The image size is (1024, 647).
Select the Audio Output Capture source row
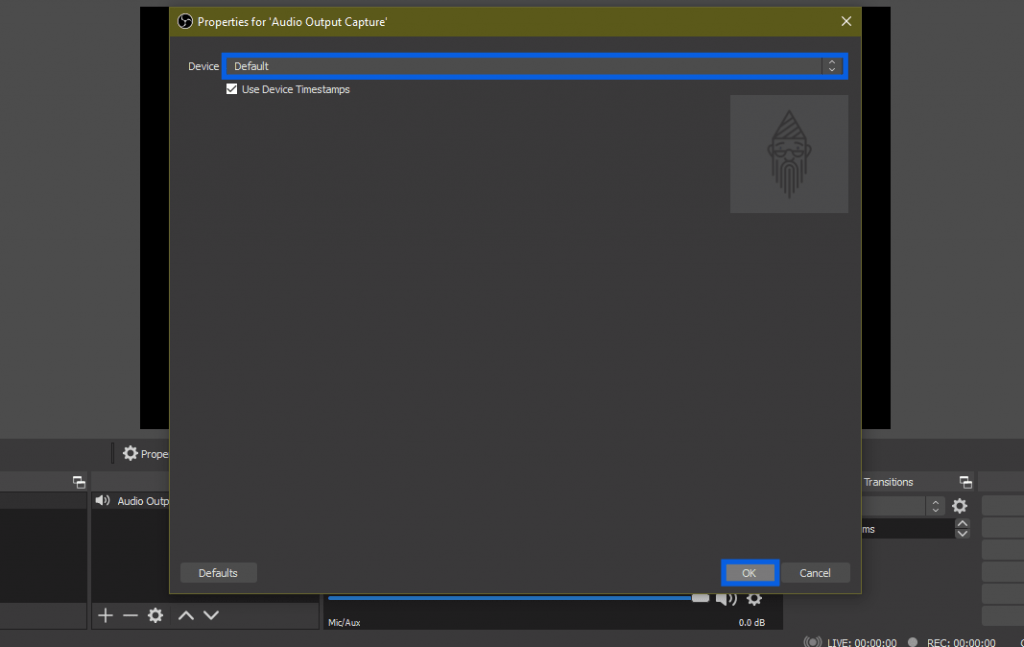point(131,501)
